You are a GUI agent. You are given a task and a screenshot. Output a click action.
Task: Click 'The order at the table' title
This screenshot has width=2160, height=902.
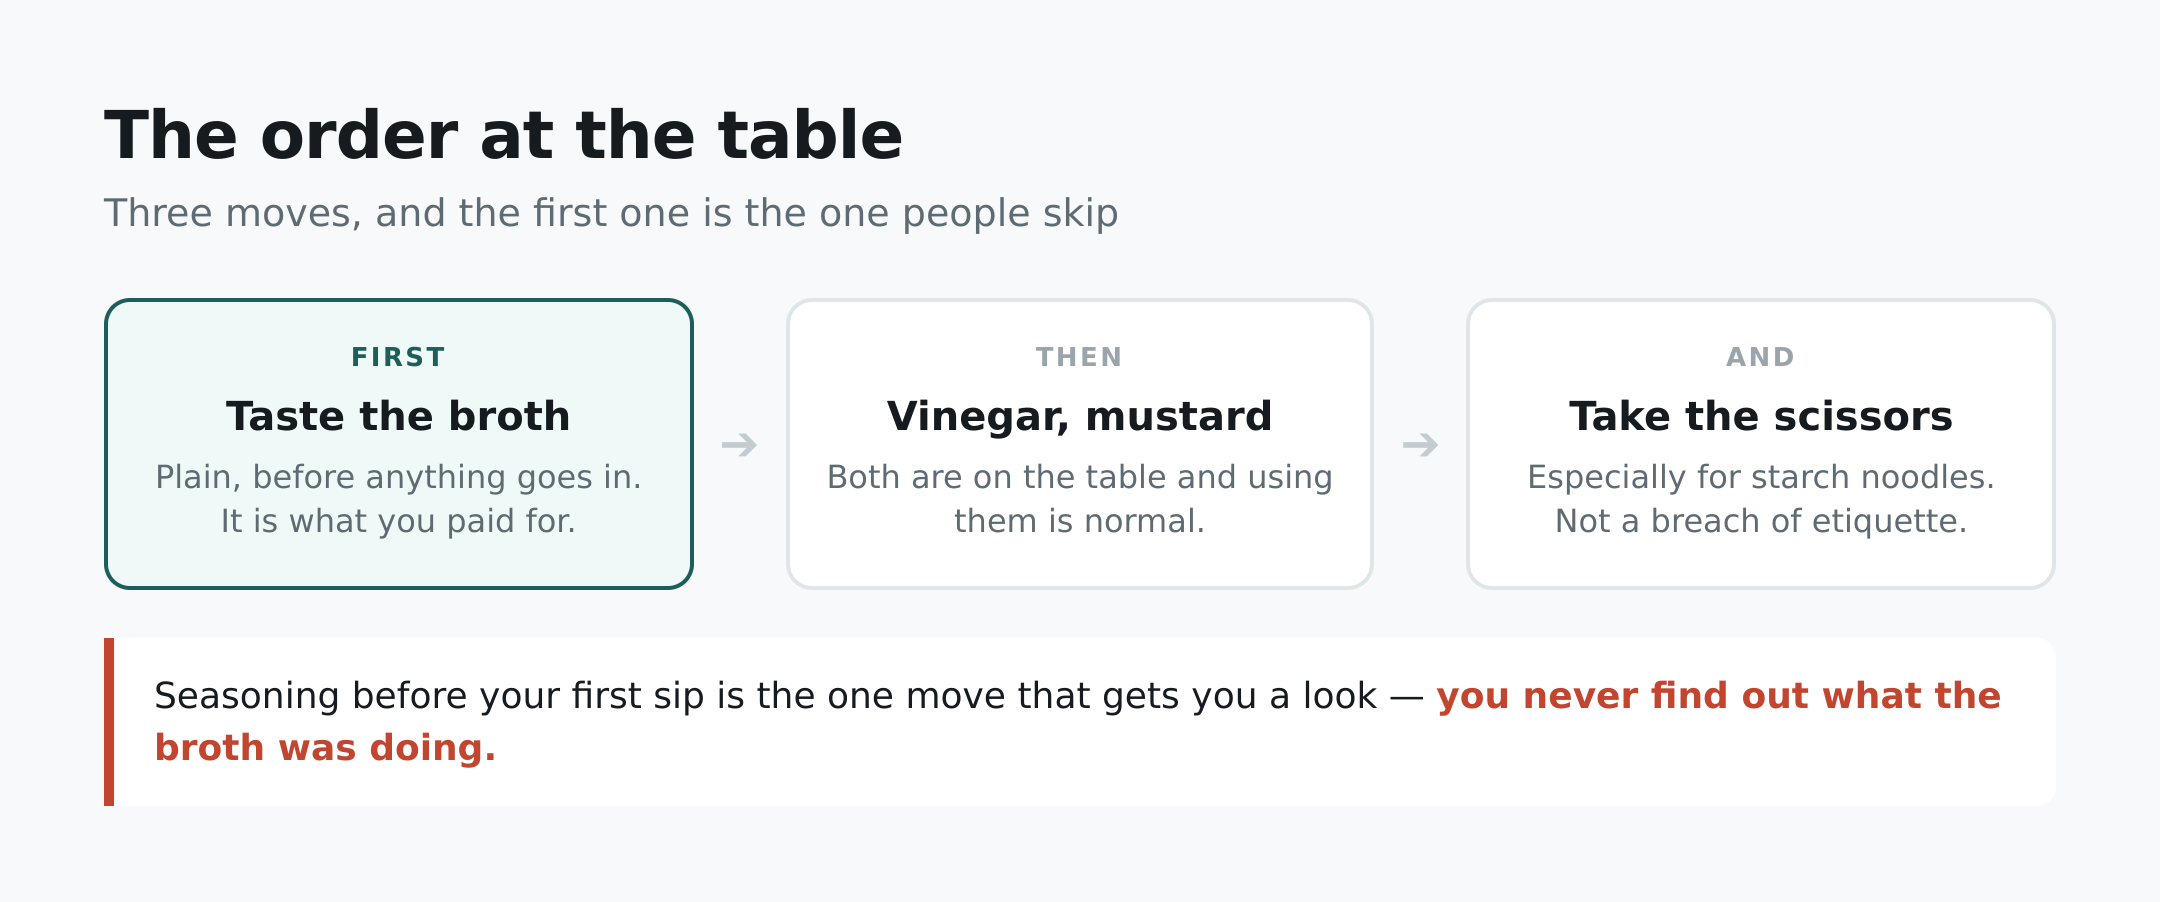503,135
